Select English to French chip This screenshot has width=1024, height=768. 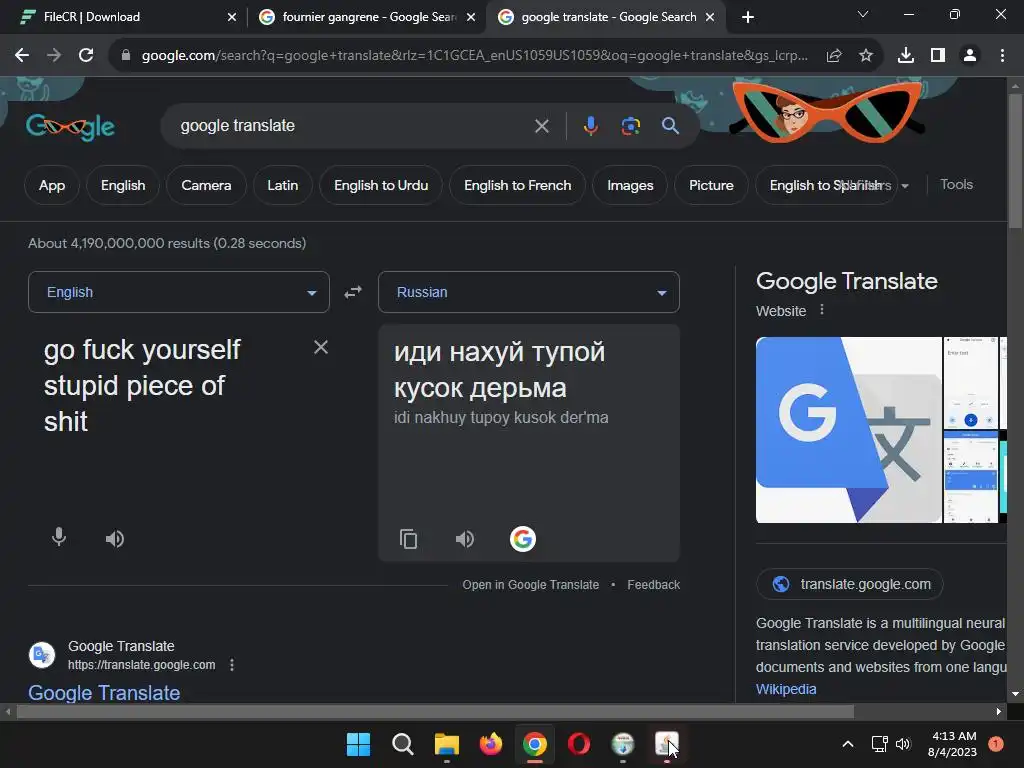(x=518, y=185)
